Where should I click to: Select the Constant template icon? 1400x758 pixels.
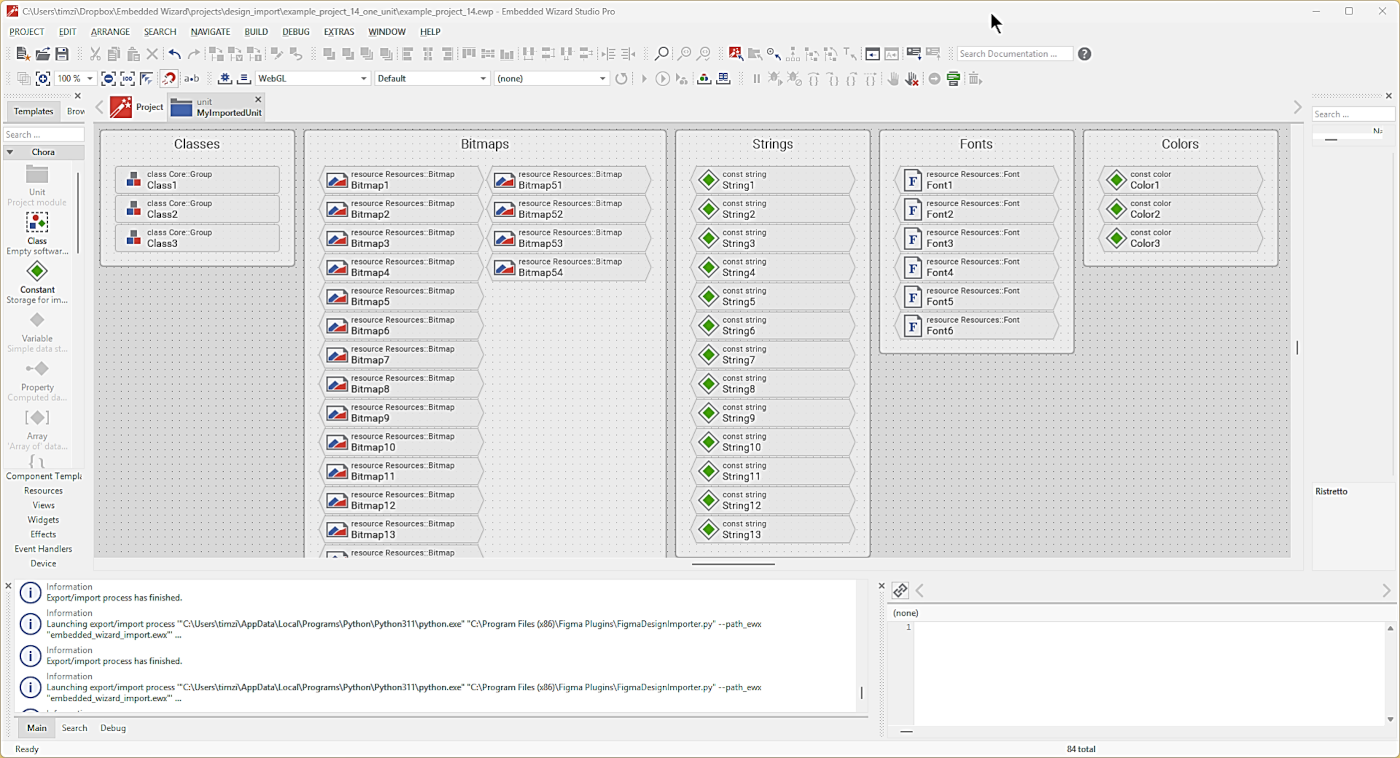tap(37, 272)
